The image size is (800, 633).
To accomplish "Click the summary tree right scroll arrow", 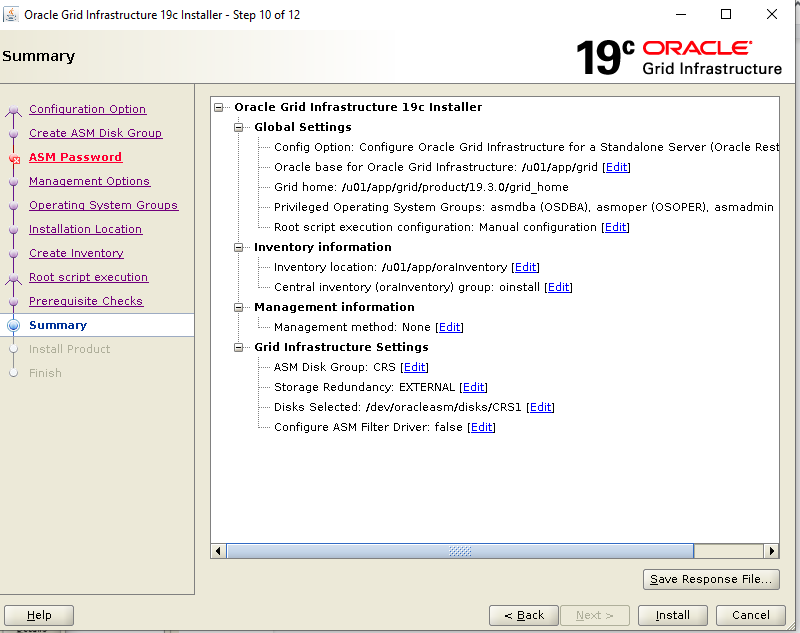I will 771,551.
